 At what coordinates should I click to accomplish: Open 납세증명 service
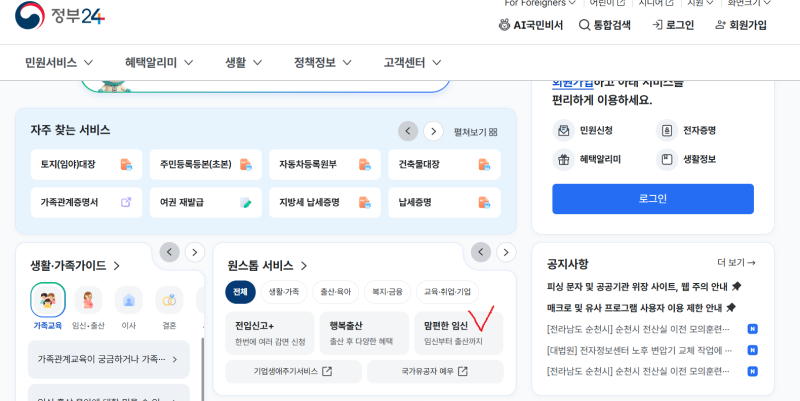pyautogui.click(x=444, y=203)
